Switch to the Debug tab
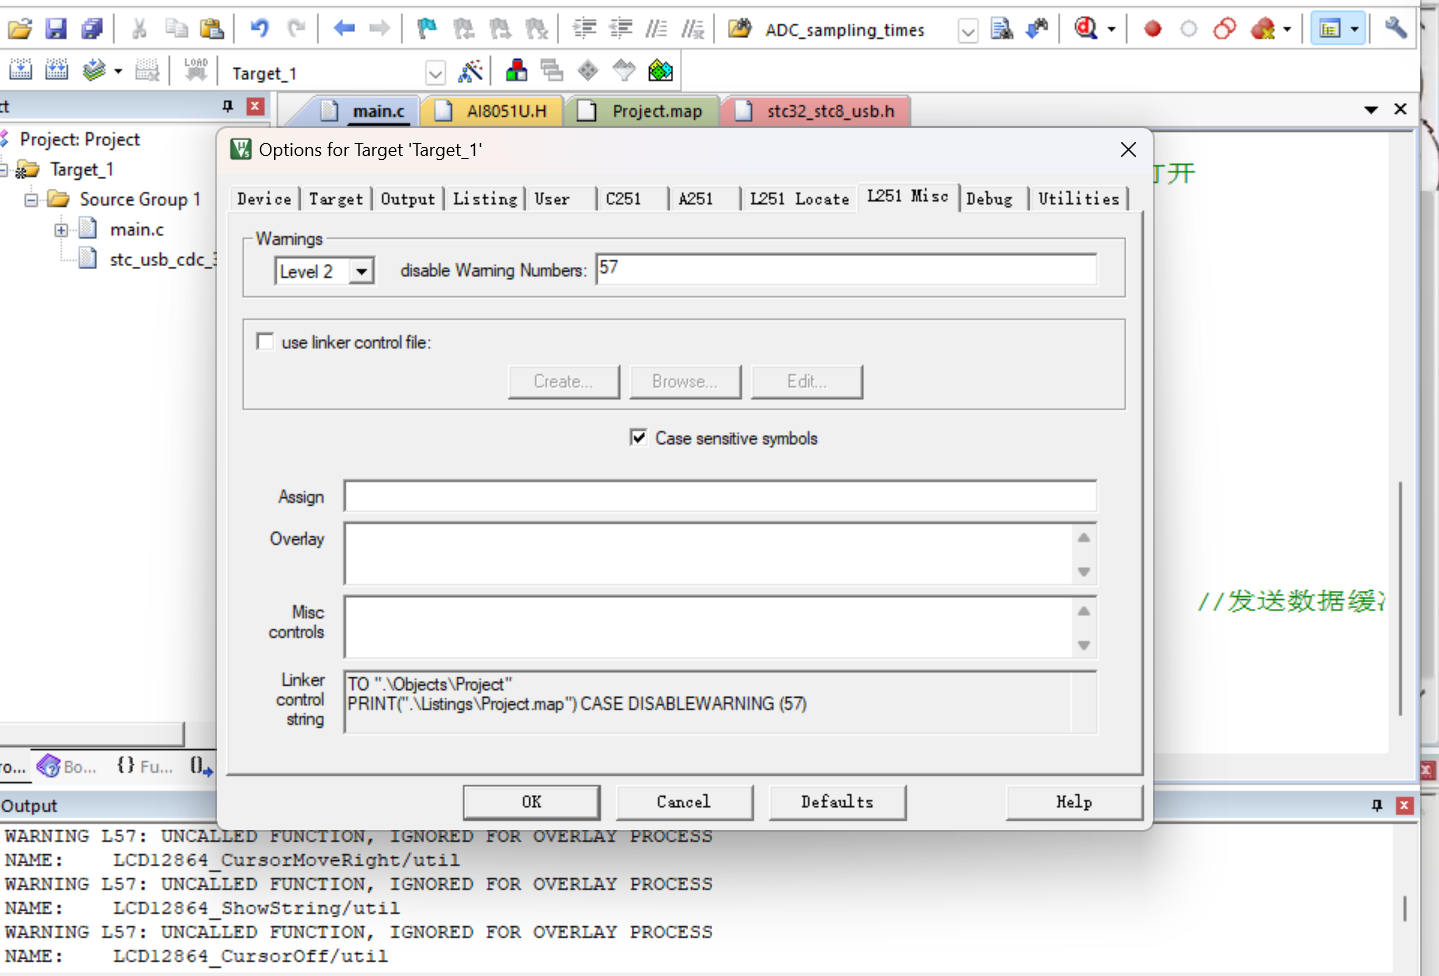The width and height of the screenshot is (1439, 976). tap(989, 199)
